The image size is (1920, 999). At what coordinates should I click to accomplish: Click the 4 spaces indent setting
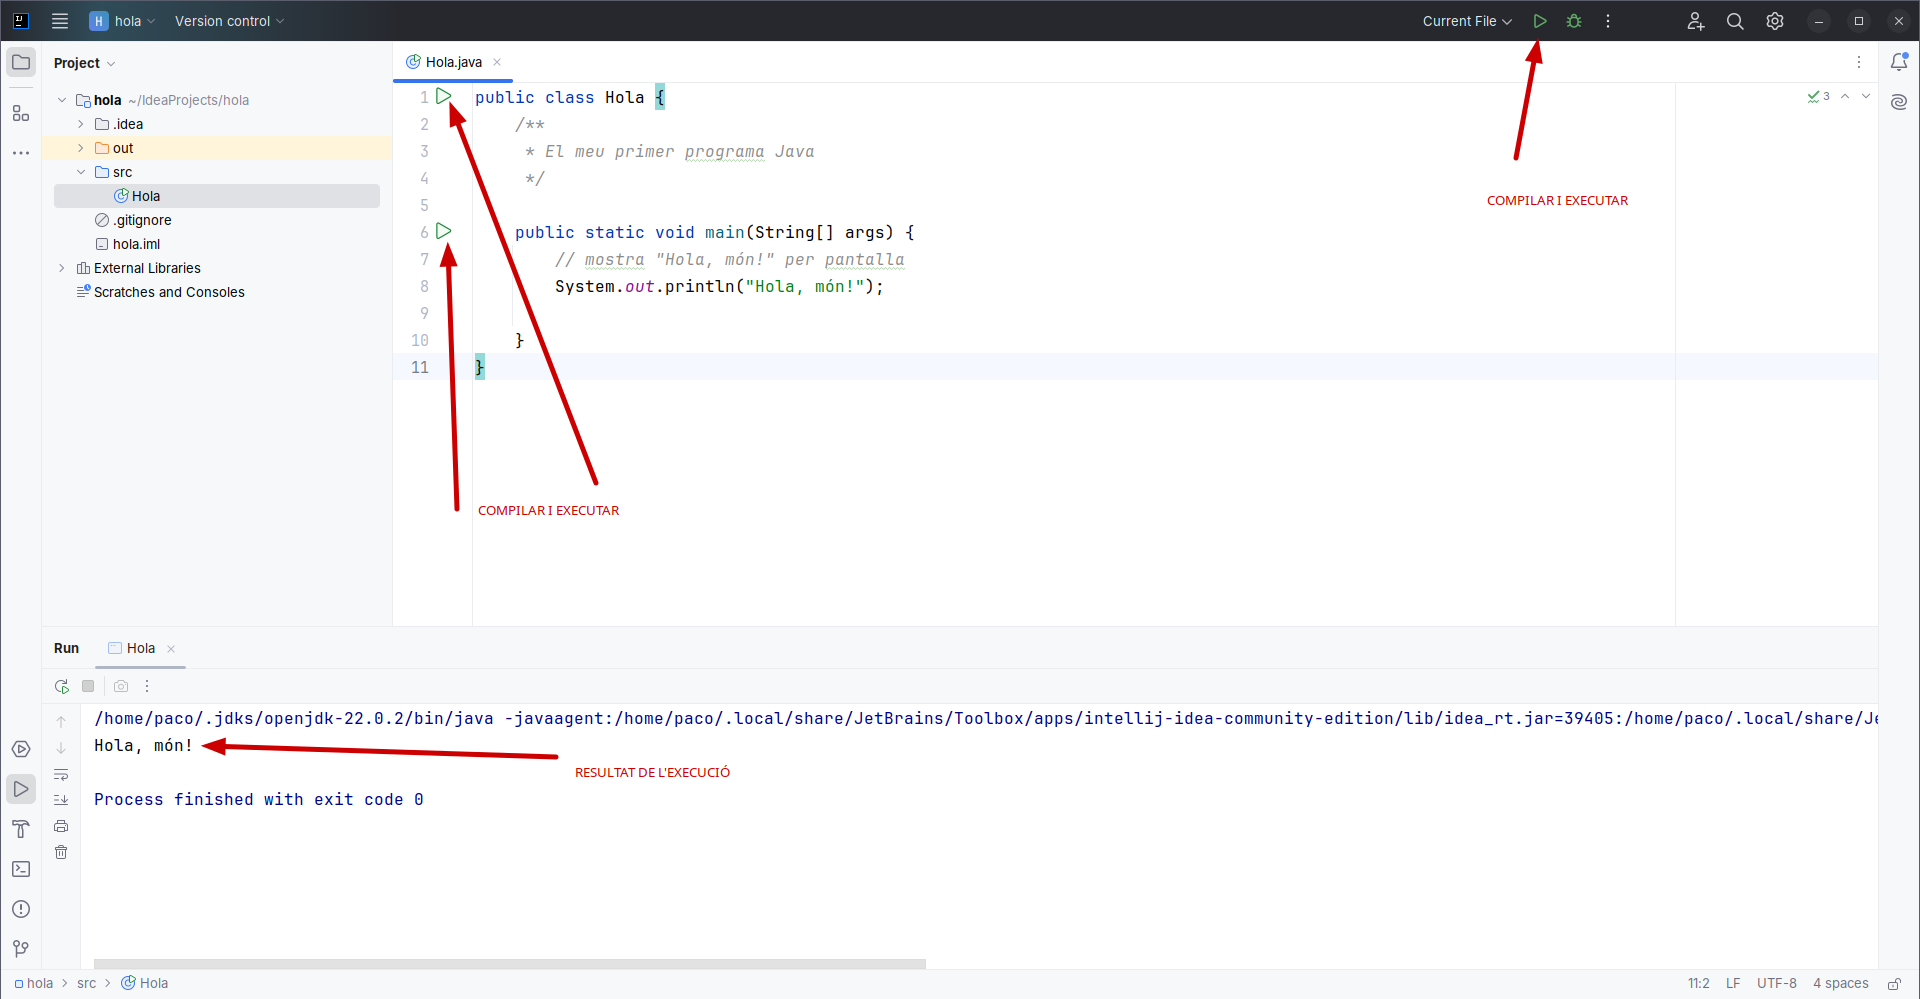pos(1840,983)
